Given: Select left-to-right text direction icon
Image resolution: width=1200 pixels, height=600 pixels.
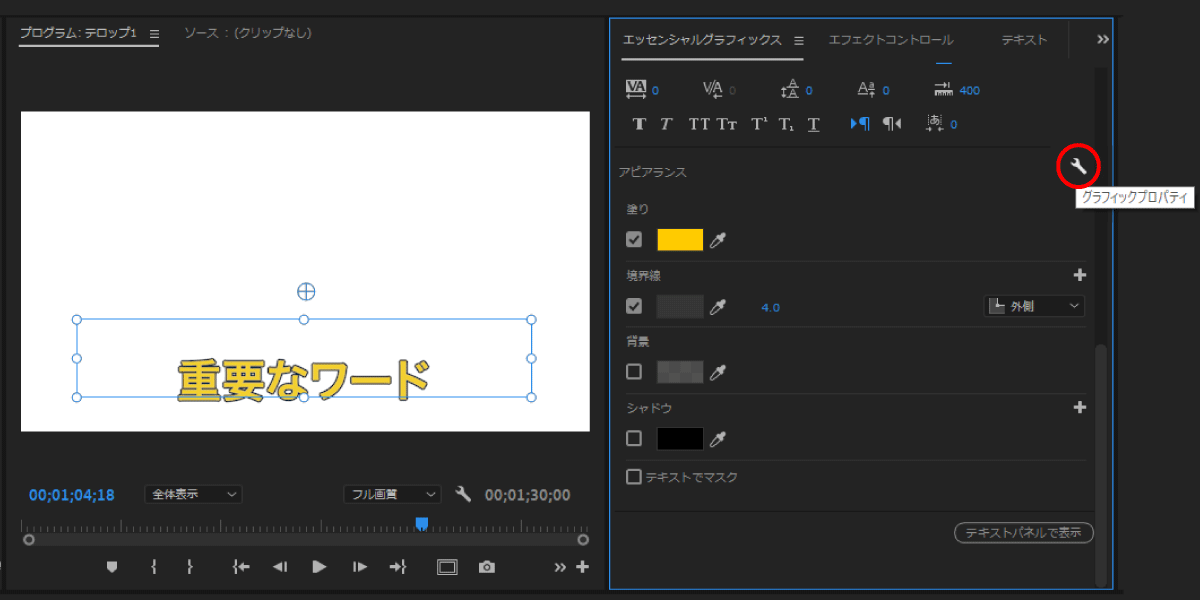Looking at the screenshot, I should tap(860, 124).
